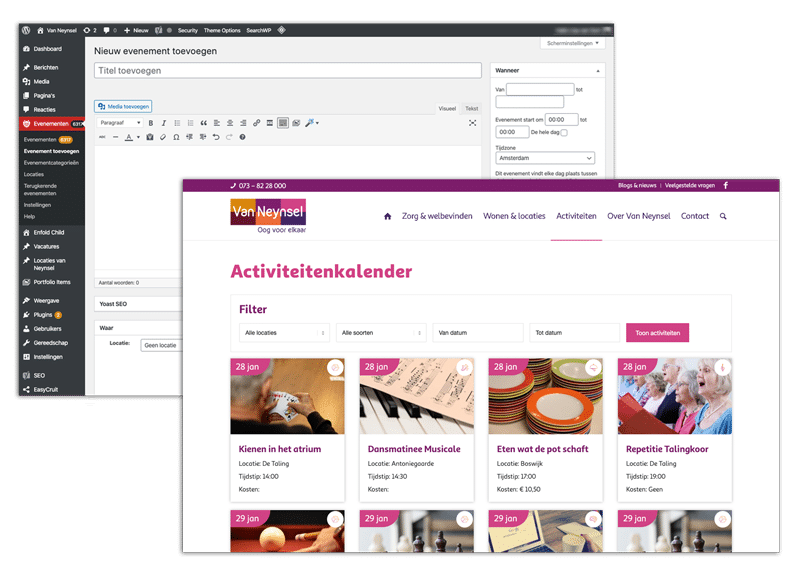
Task: Insert the read more tag
Action: (x=270, y=123)
